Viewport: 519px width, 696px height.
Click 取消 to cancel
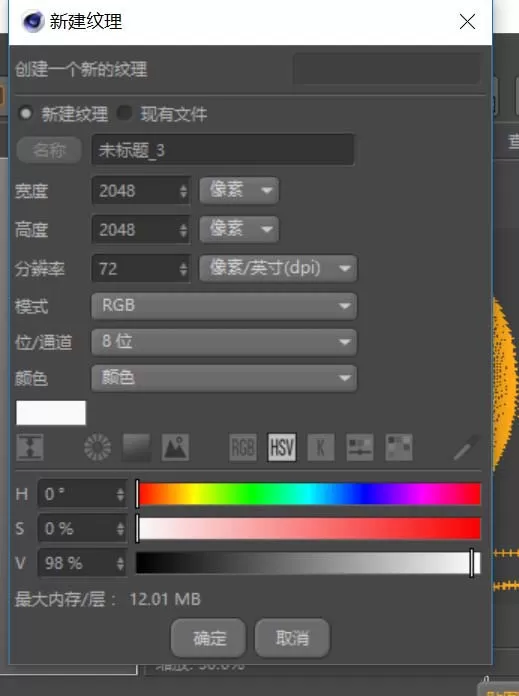tap(292, 638)
